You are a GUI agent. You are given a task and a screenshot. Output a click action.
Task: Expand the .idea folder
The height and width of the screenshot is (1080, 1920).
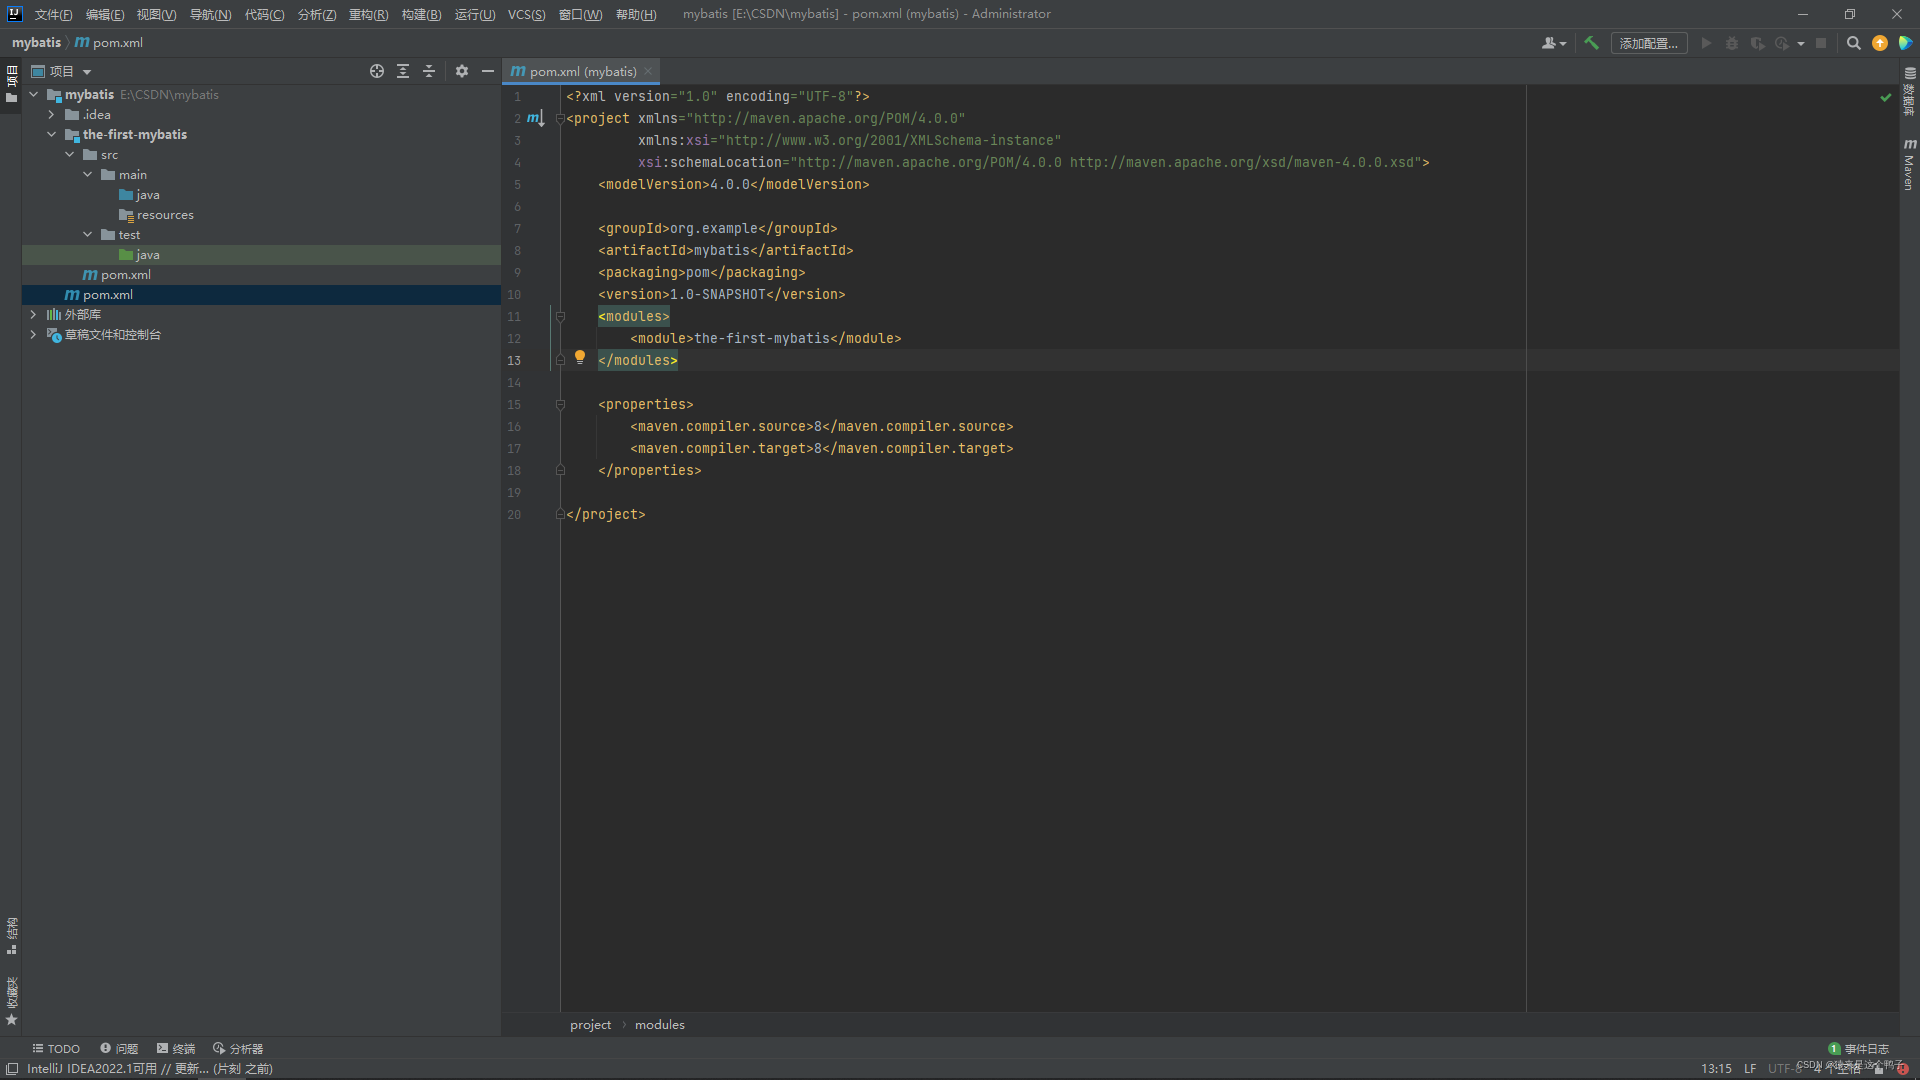point(52,115)
